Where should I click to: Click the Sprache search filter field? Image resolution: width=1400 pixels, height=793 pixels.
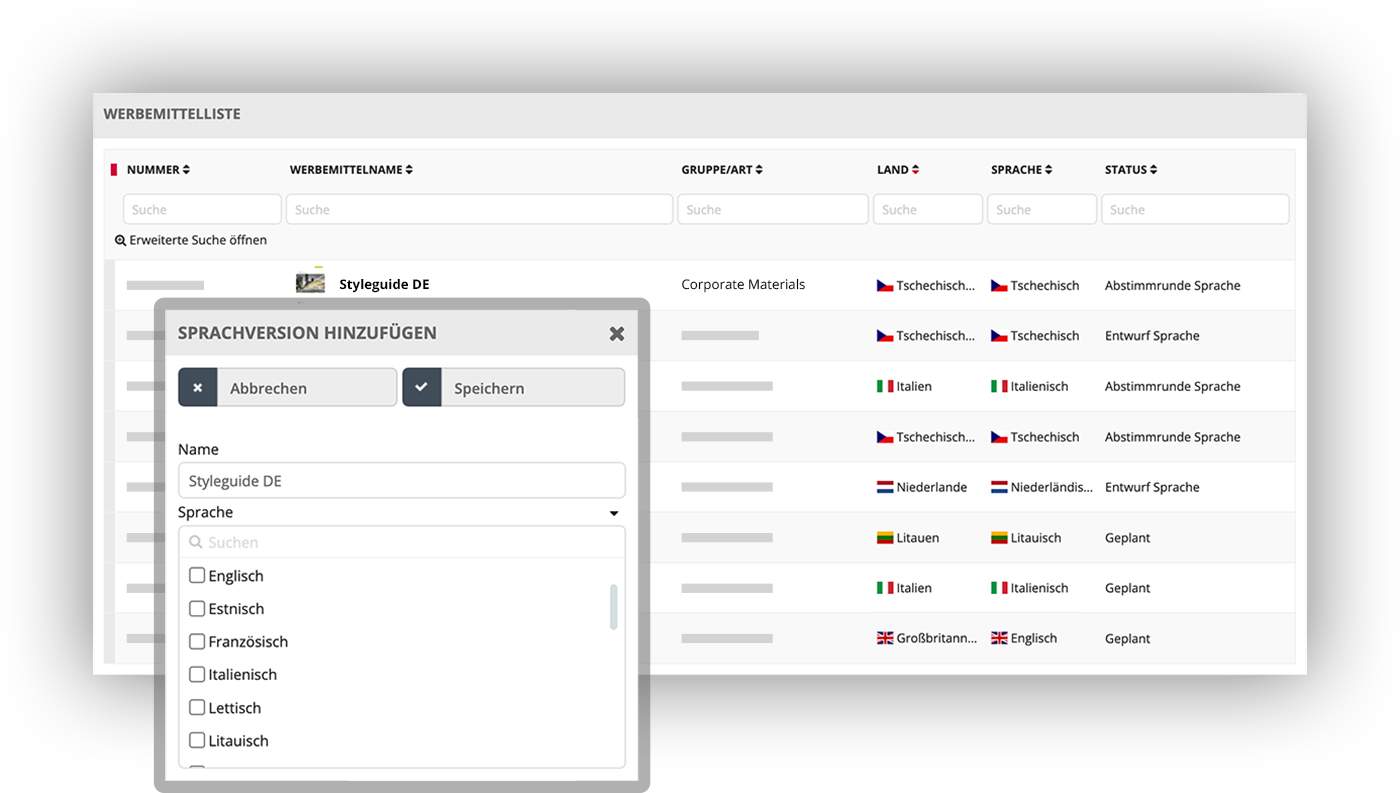(x=1042, y=209)
